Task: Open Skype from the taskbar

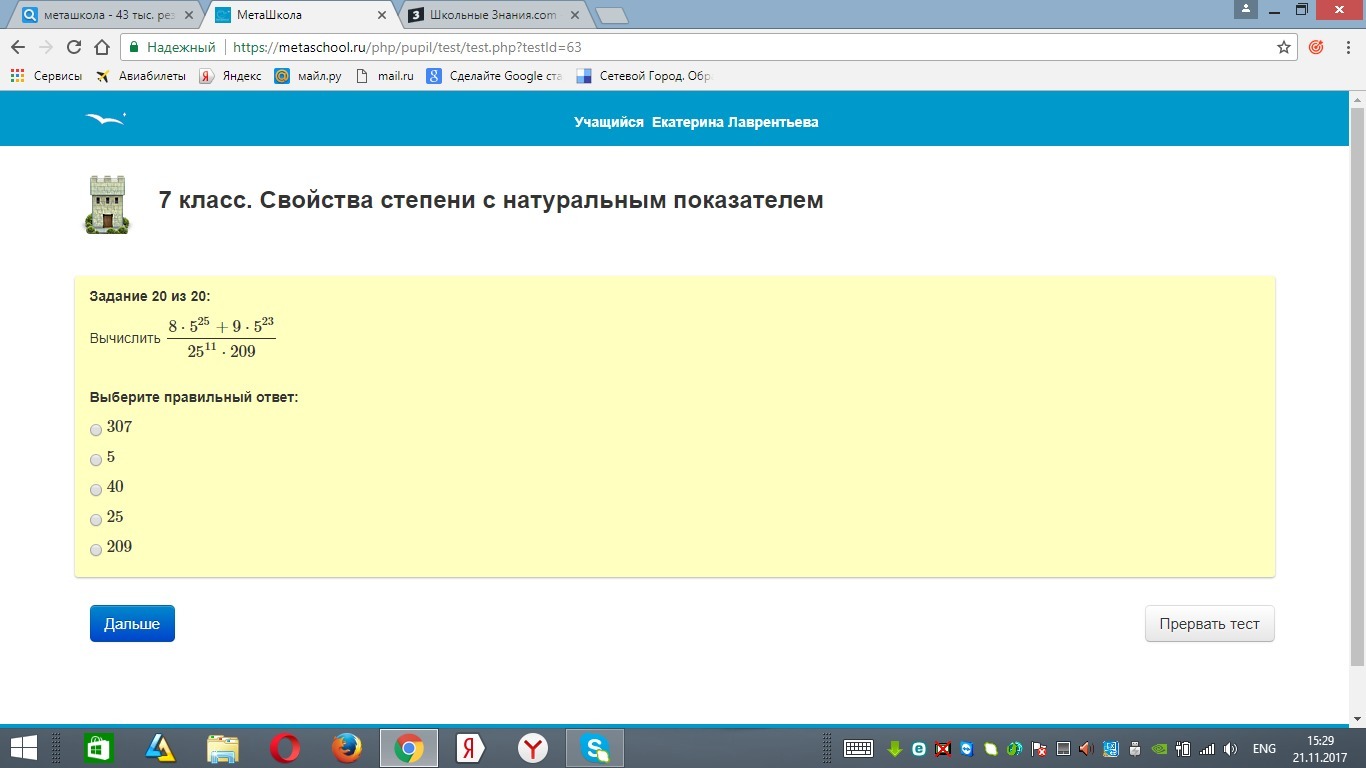Action: pos(595,748)
